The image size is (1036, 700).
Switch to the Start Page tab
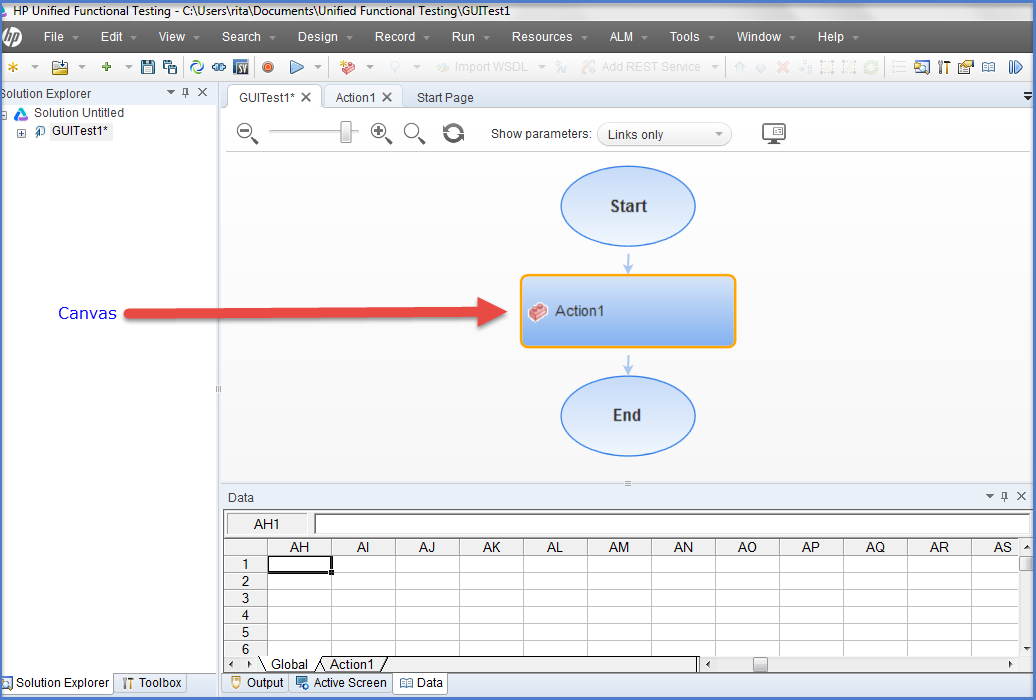tap(445, 98)
